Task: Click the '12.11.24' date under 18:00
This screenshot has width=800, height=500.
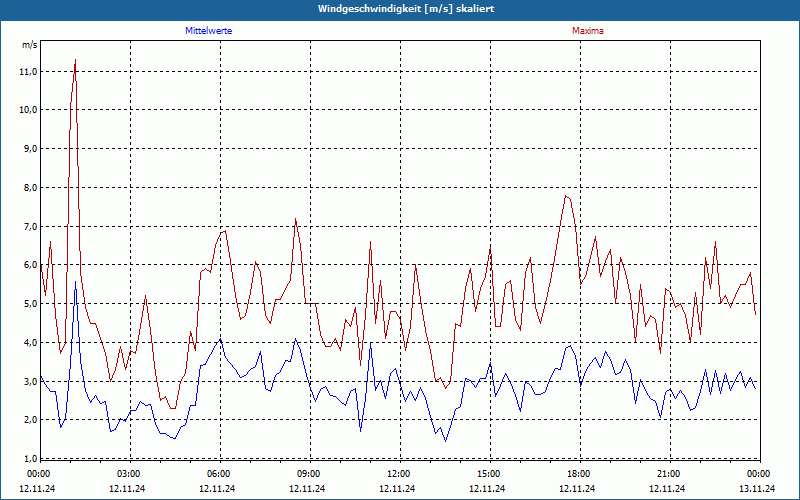Action: pyautogui.click(x=578, y=488)
